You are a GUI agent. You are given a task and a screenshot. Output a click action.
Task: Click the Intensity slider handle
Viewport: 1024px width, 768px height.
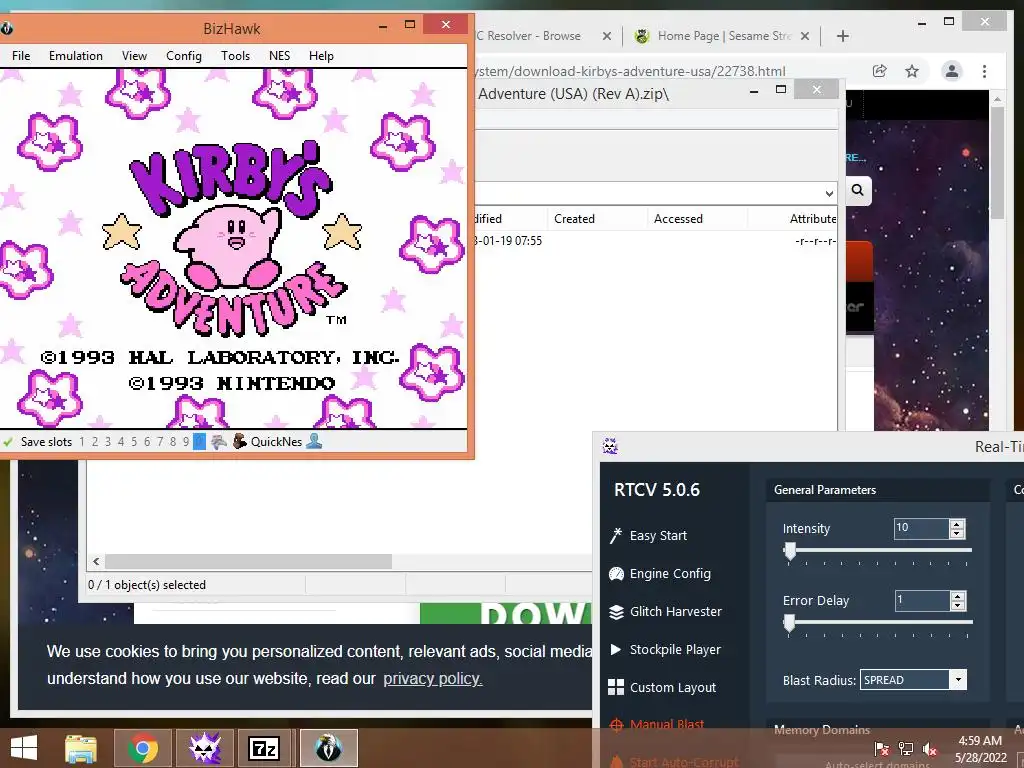point(790,551)
